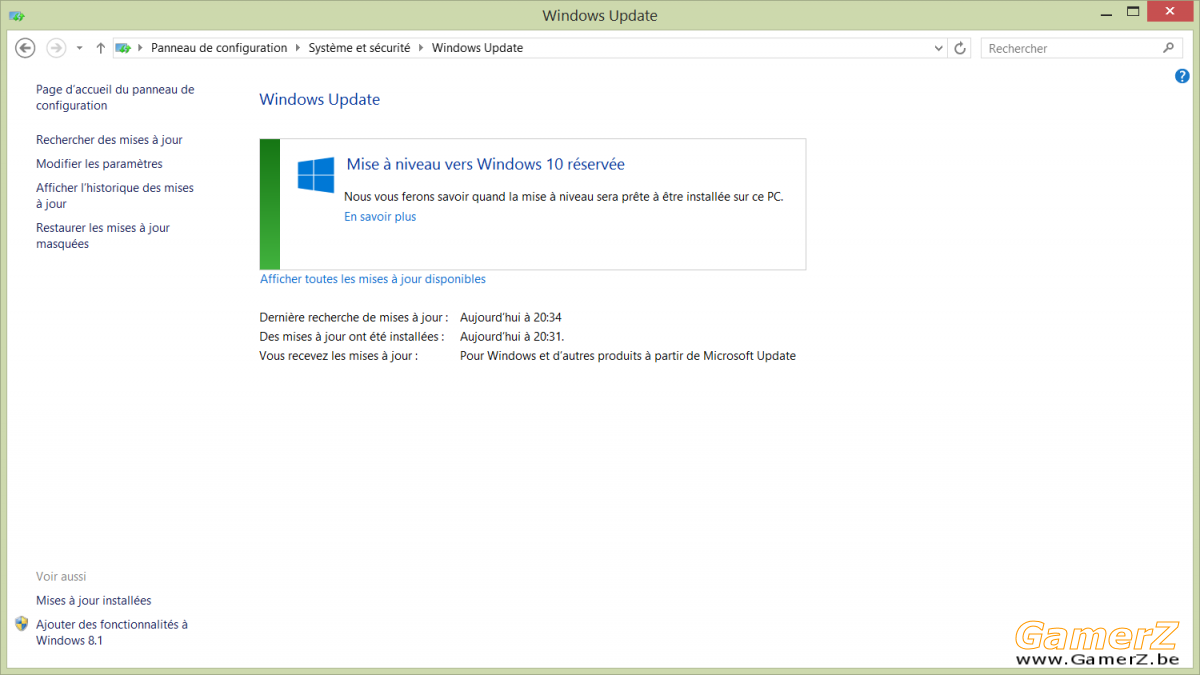This screenshot has width=1200, height=675.
Task: Close the Windows Update window
Action: pos(1170,12)
